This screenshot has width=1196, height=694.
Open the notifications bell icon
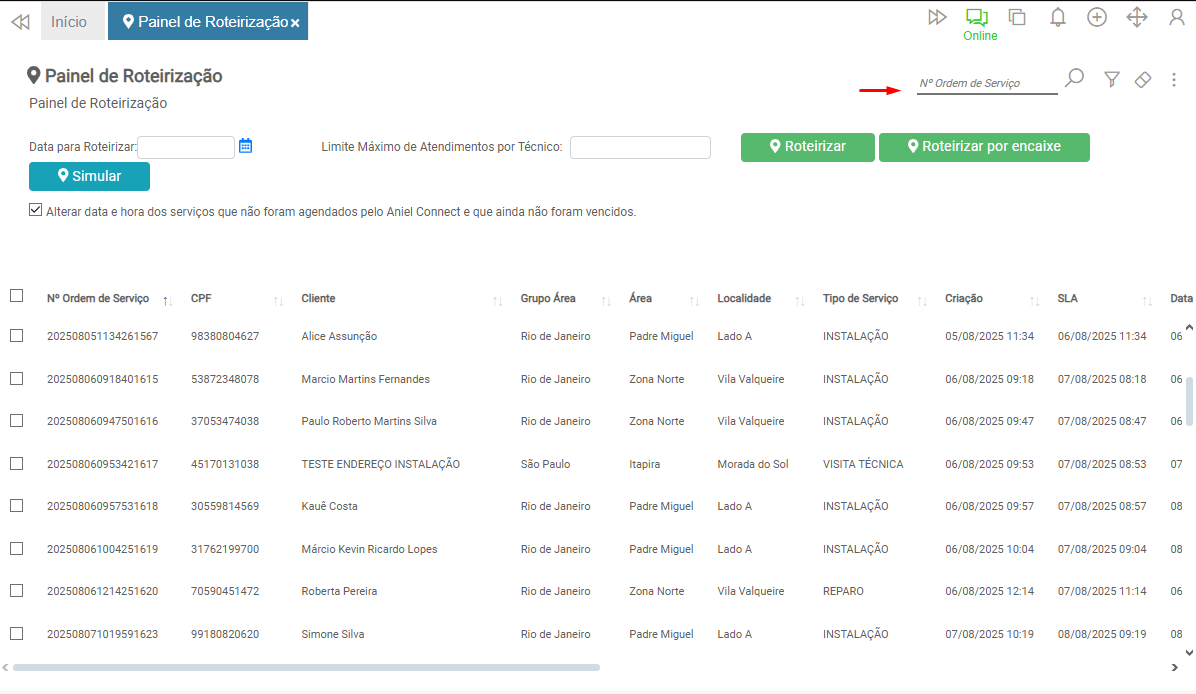click(1058, 17)
